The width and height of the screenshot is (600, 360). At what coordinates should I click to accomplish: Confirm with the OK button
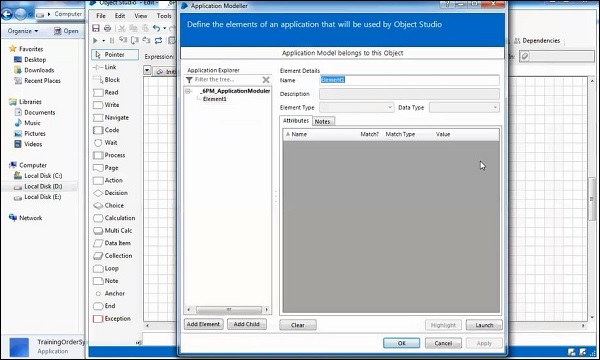401,343
